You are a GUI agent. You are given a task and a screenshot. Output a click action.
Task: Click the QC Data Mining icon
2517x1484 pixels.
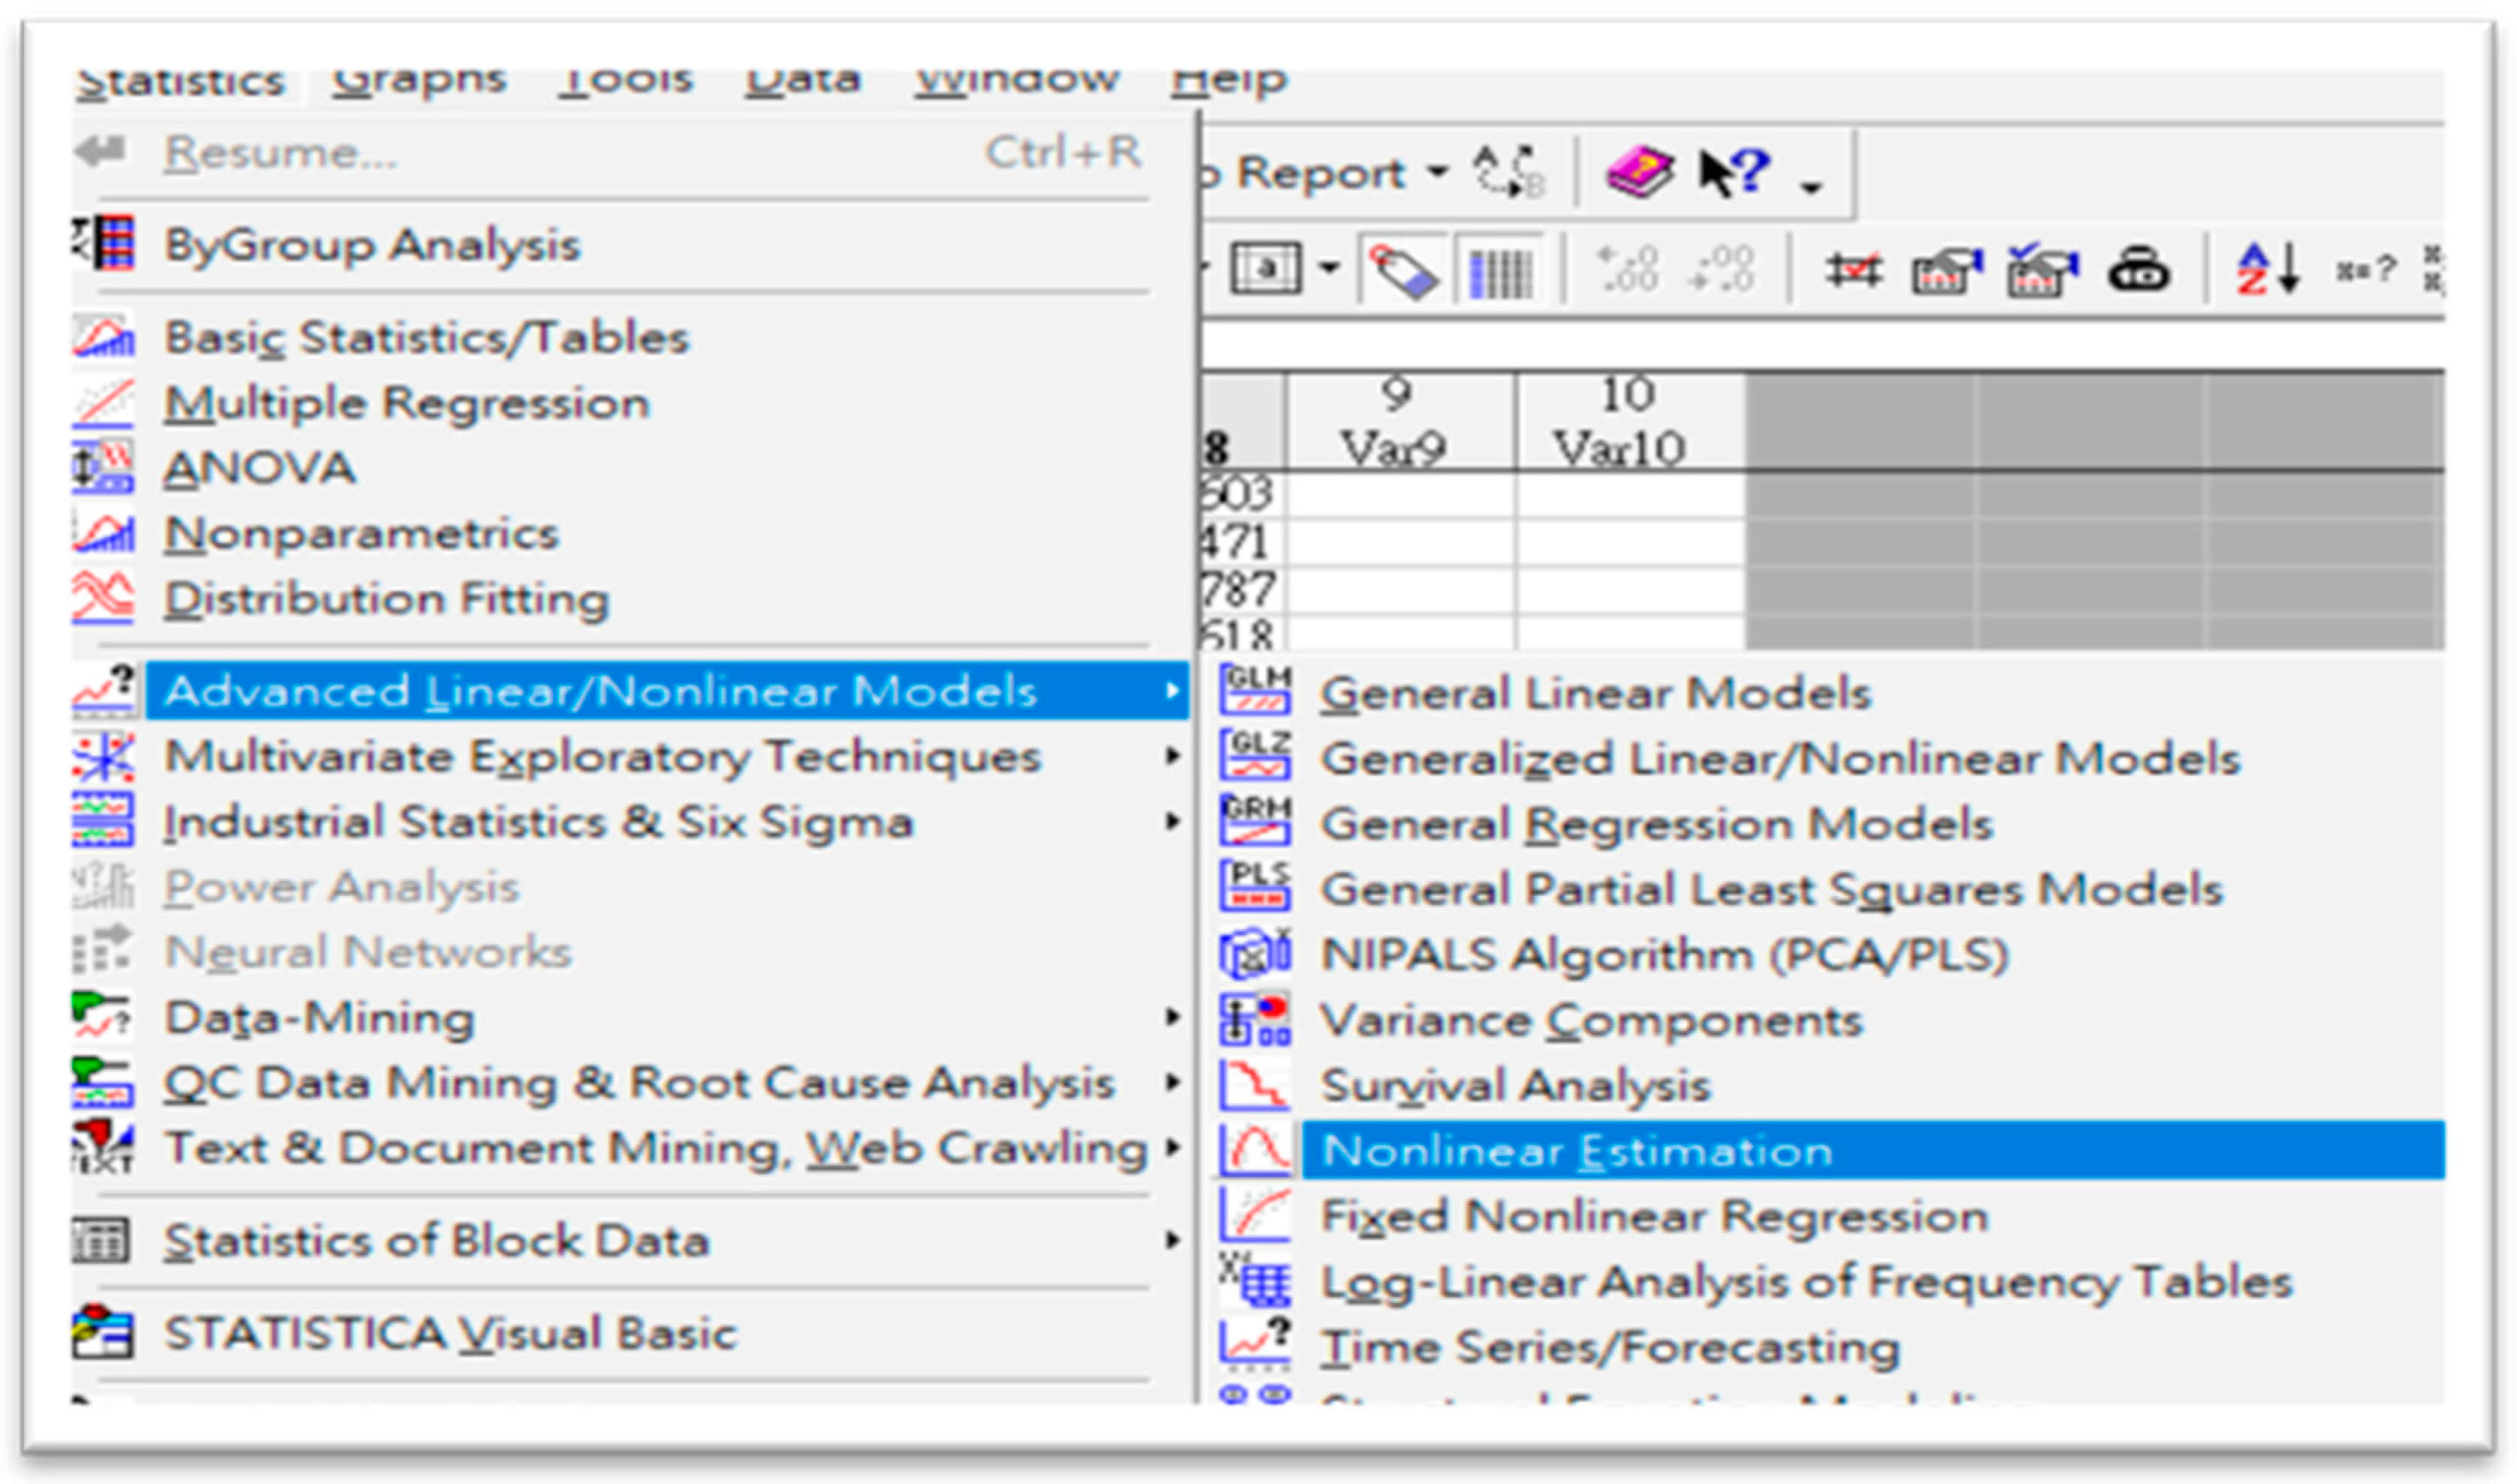103,1081
